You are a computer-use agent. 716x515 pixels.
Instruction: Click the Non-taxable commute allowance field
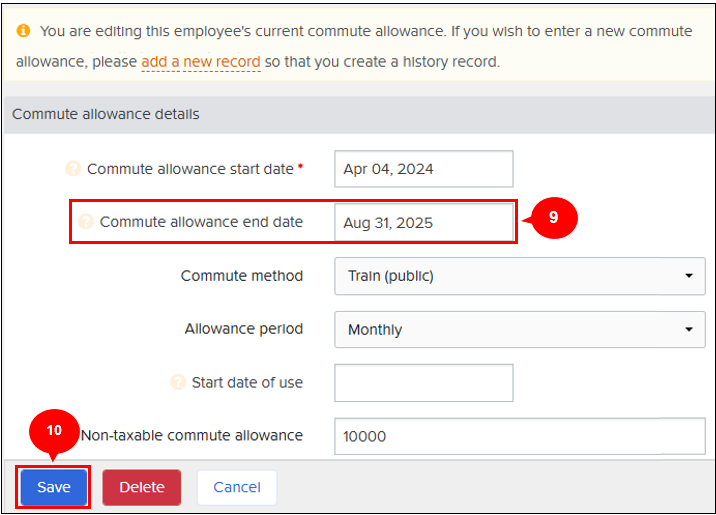(x=520, y=436)
